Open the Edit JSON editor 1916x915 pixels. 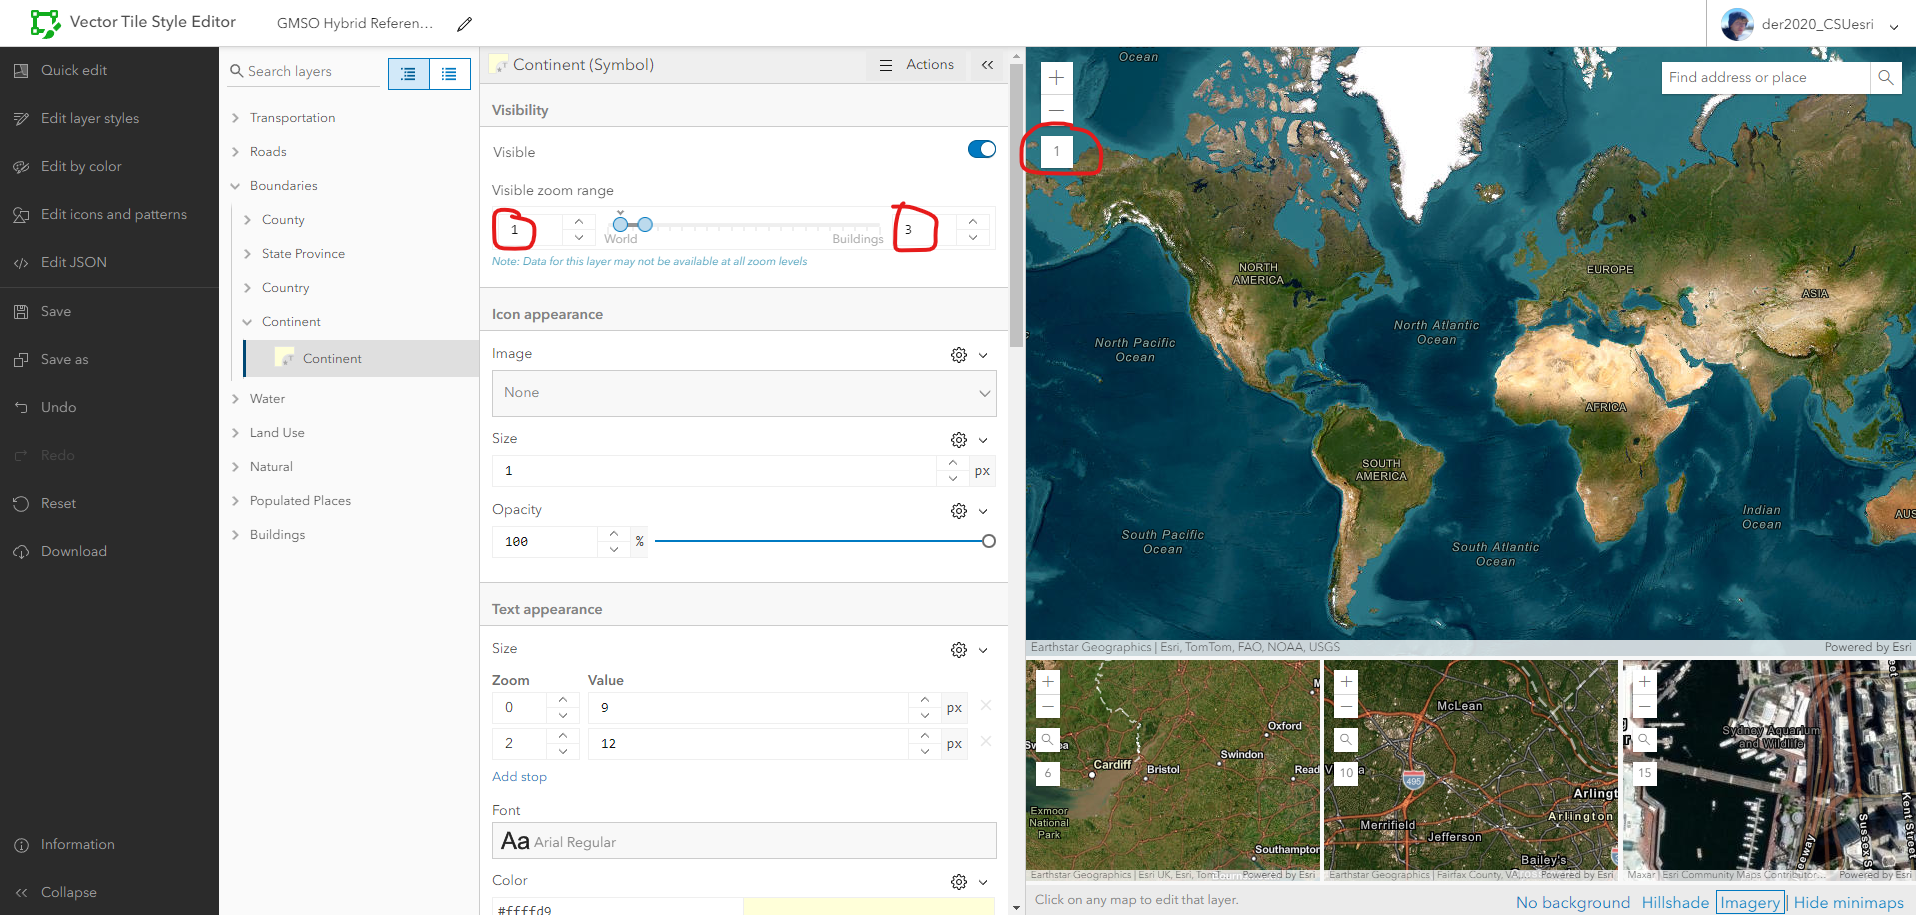point(72,262)
